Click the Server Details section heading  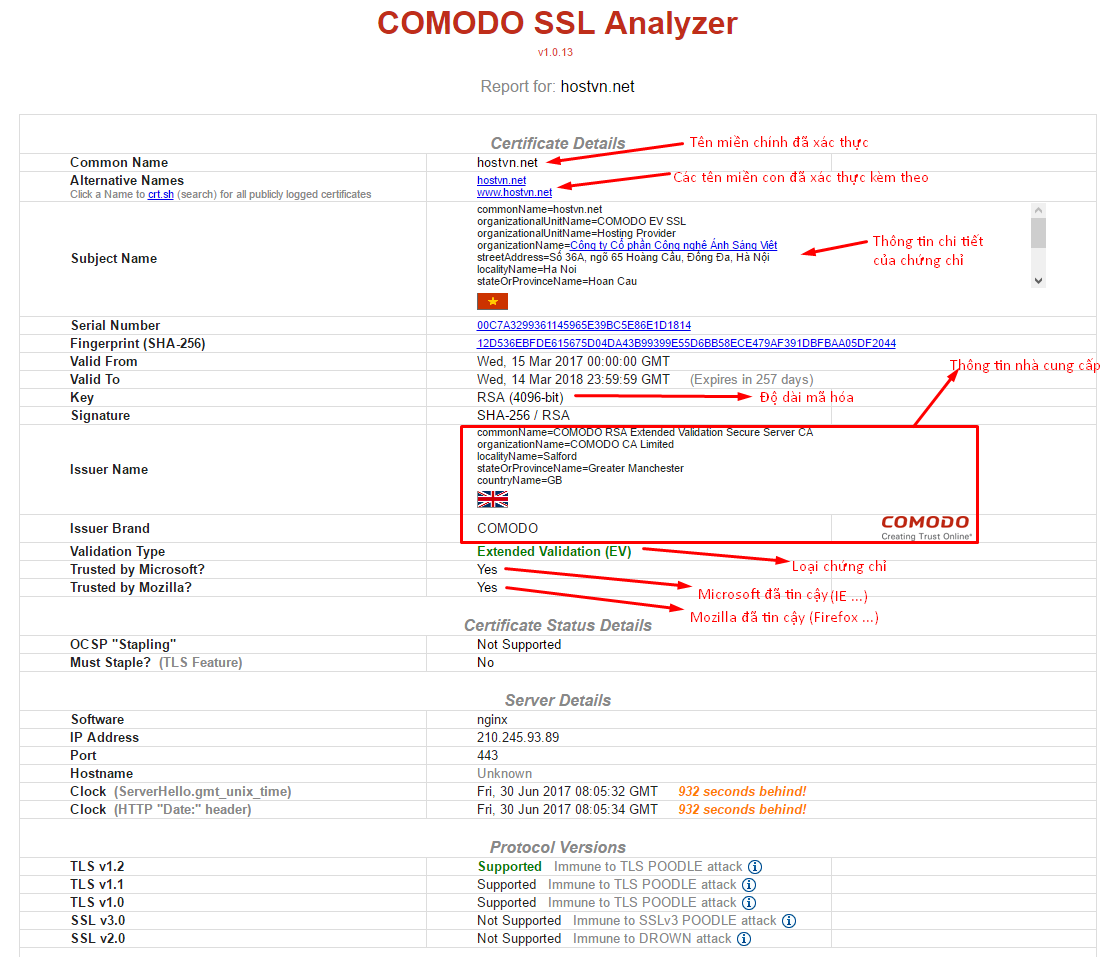tap(558, 701)
